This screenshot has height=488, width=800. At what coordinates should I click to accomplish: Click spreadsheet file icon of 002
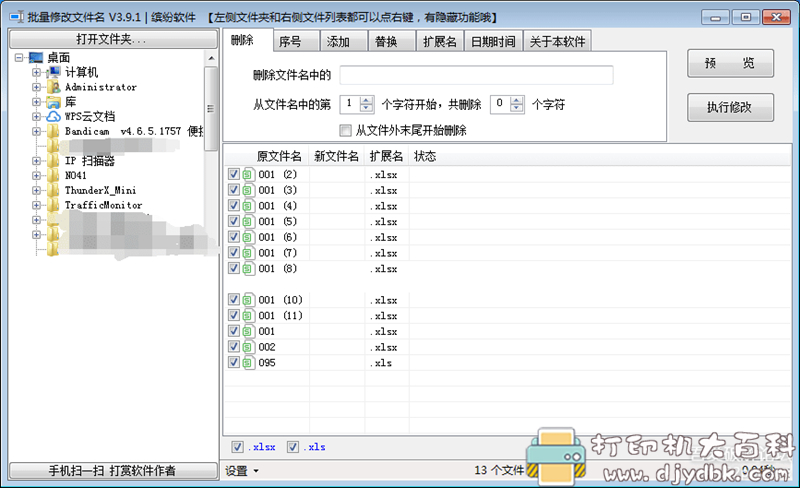[x=248, y=347]
